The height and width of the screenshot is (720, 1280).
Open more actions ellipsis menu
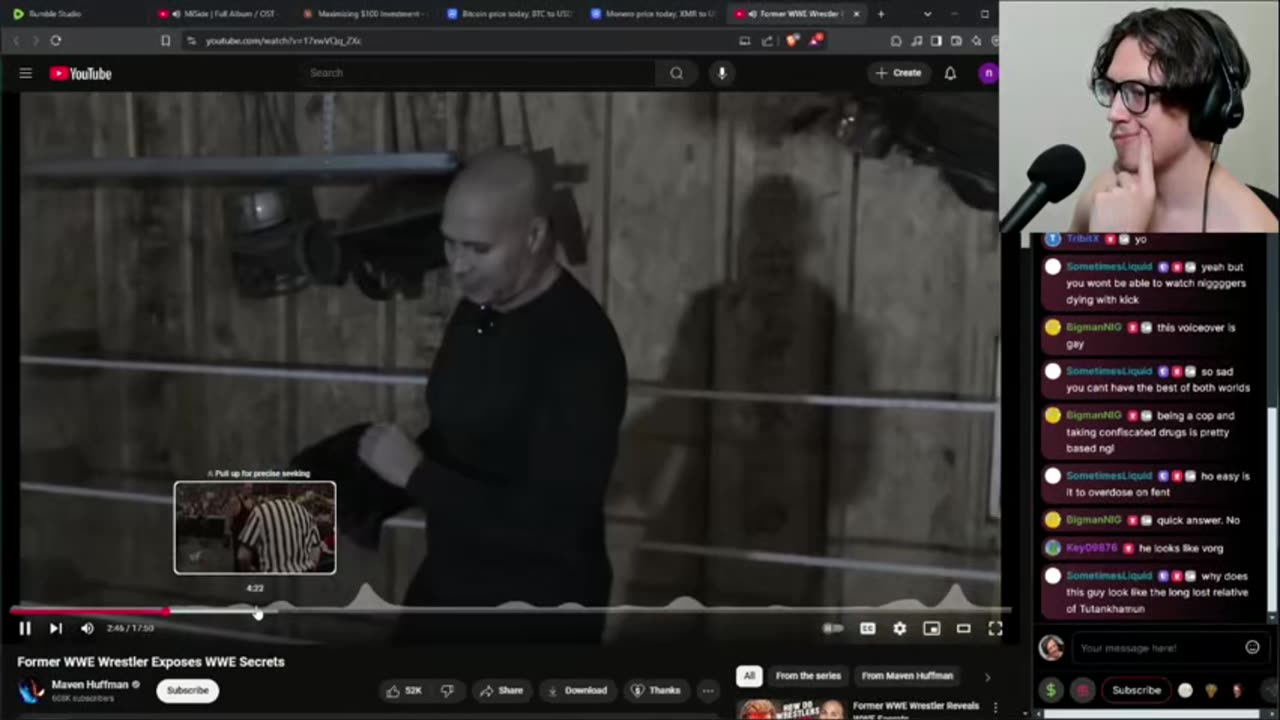(x=708, y=690)
